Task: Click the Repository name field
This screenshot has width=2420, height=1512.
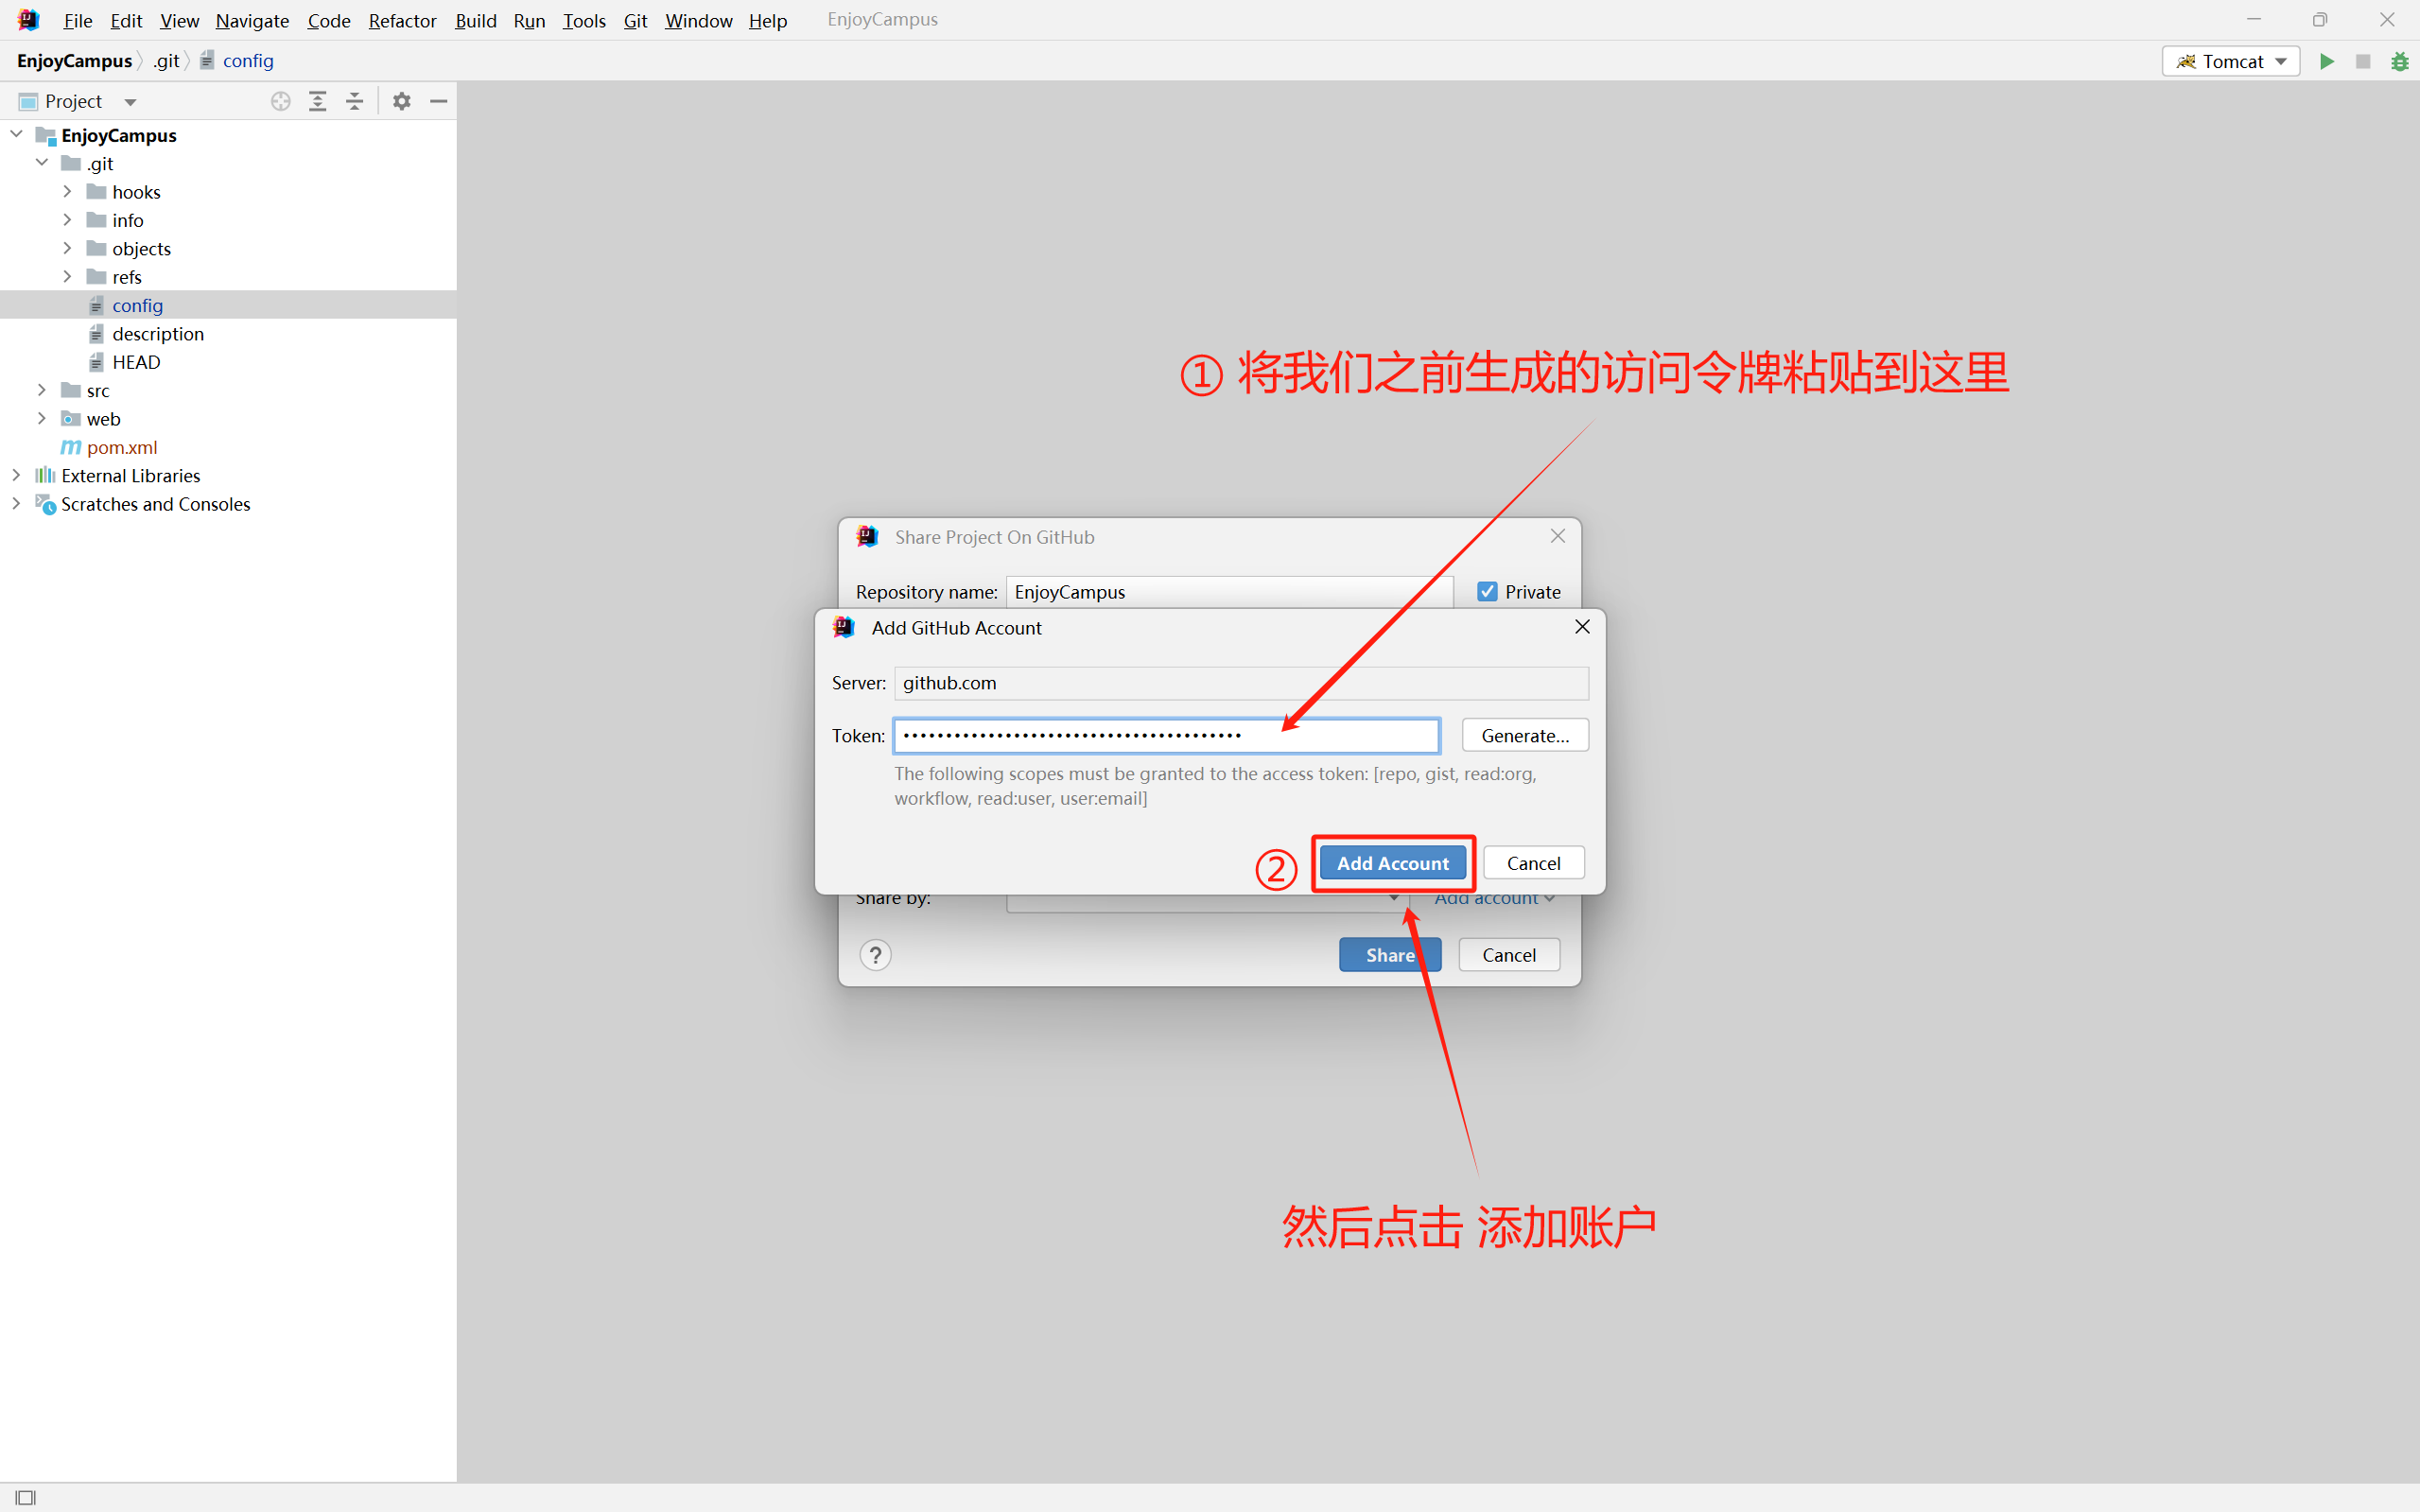Action: click(x=1229, y=592)
